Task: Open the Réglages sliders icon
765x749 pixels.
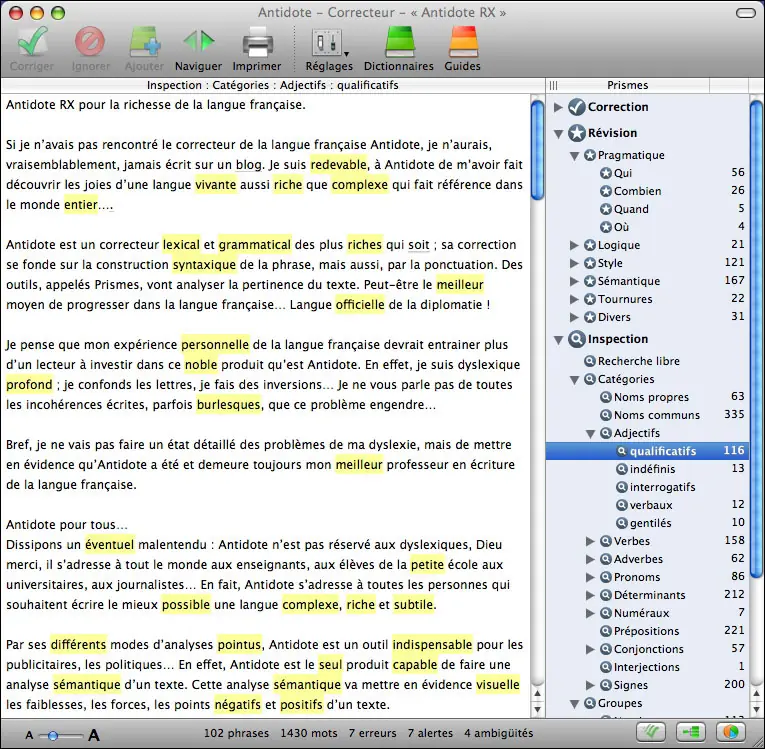Action: tap(329, 43)
